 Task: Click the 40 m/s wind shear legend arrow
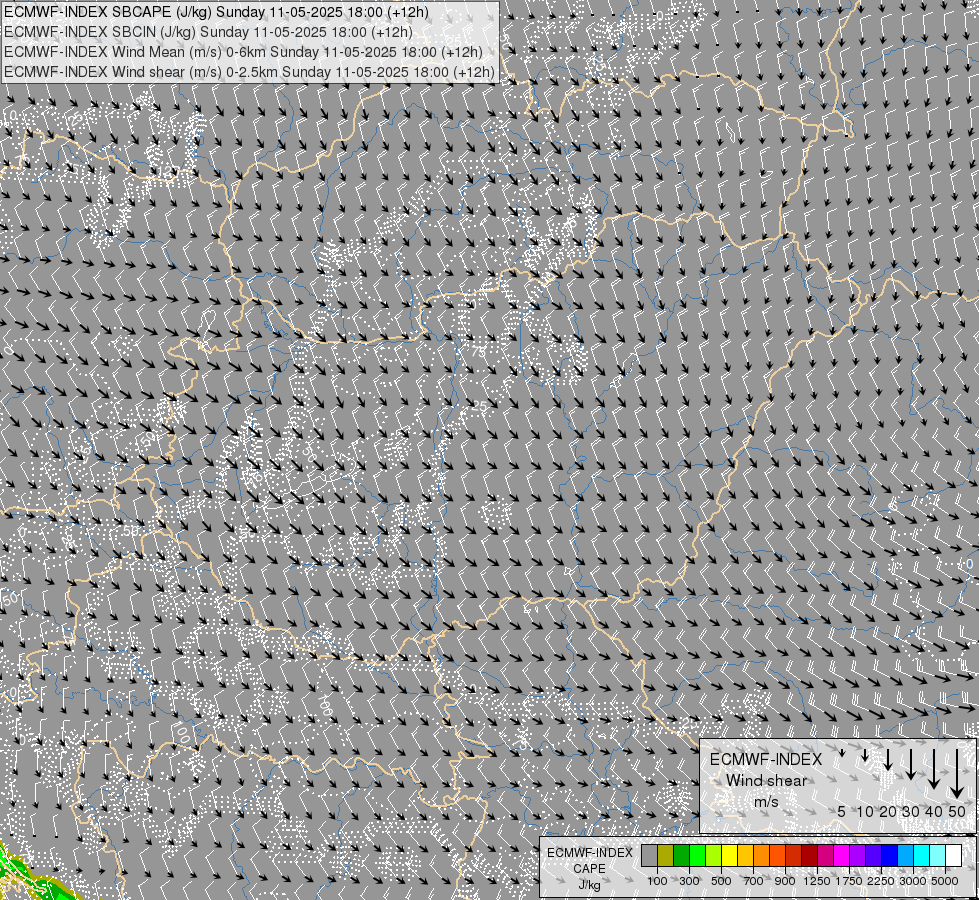point(934,768)
